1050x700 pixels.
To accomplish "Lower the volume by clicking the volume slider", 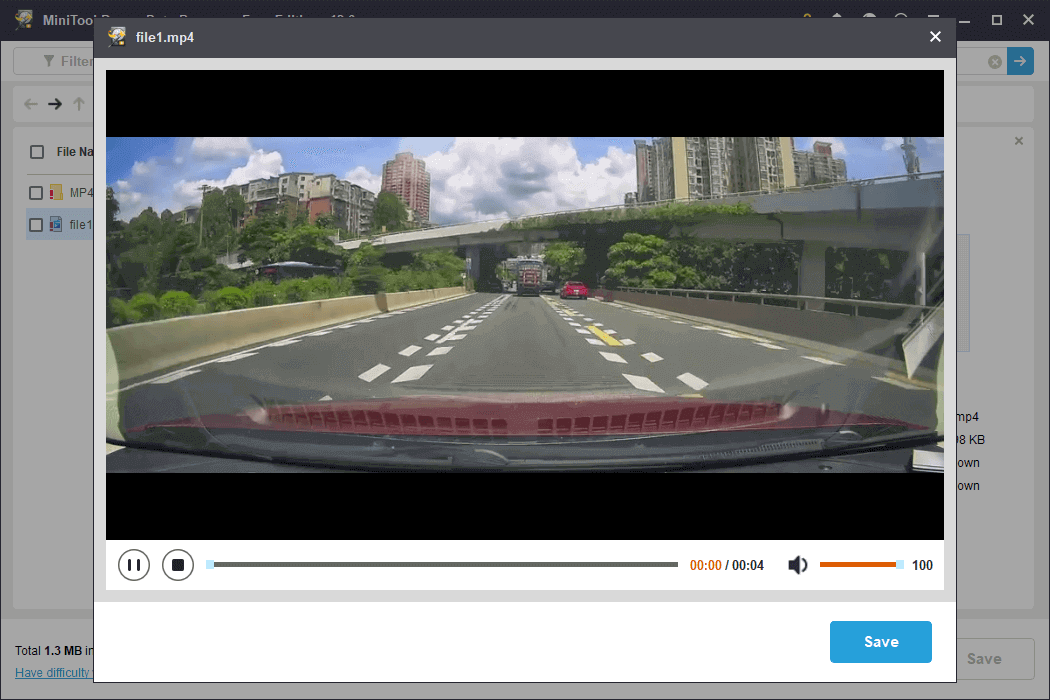I will coord(850,564).
